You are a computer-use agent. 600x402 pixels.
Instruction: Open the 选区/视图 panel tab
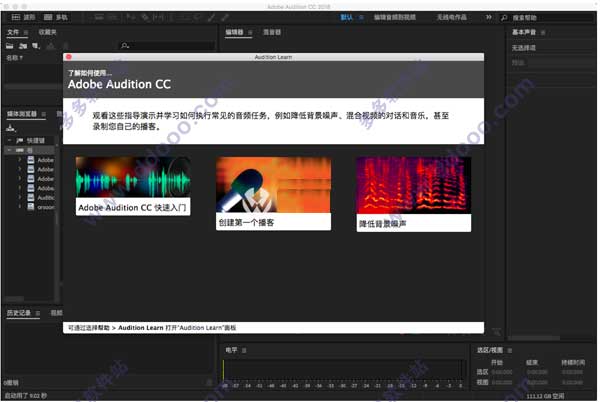coord(490,350)
